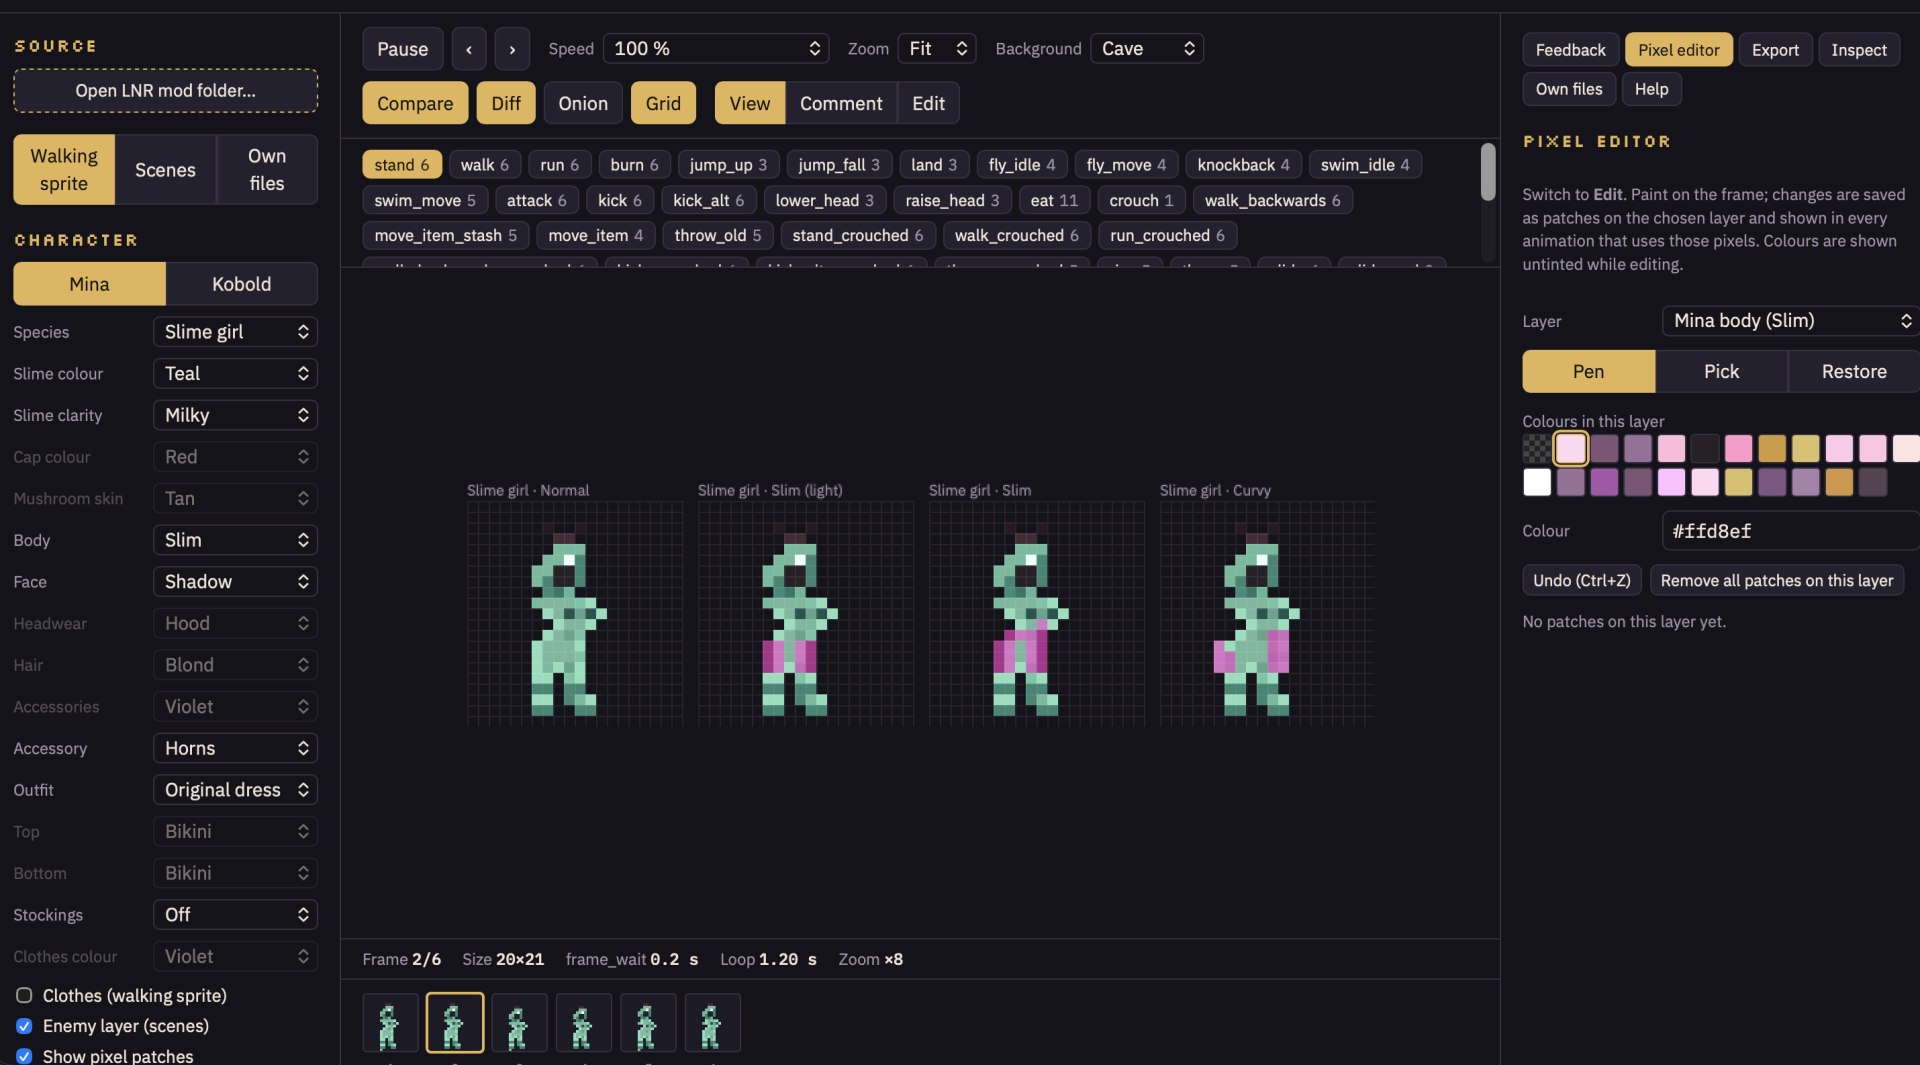Toggle Clothes (walking sprite) checkbox
Screen dimensions: 1920x1065
tap(24, 996)
